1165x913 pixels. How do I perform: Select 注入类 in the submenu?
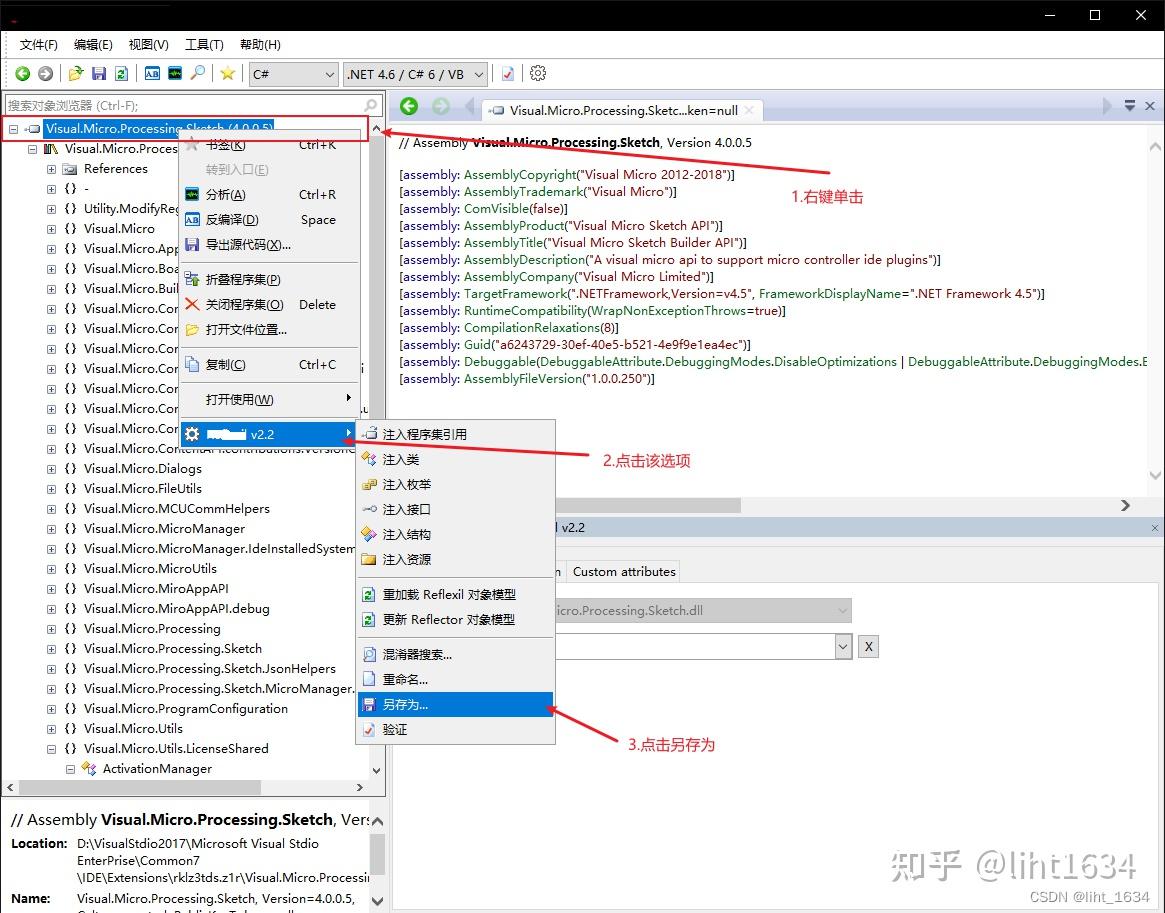click(x=455, y=460)
